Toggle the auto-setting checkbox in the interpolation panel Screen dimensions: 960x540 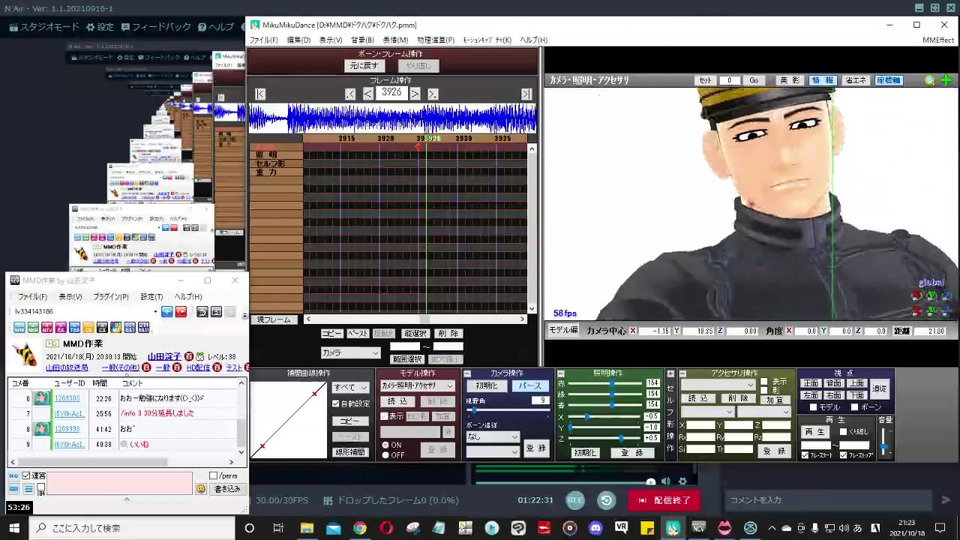(x=336, y=403)
